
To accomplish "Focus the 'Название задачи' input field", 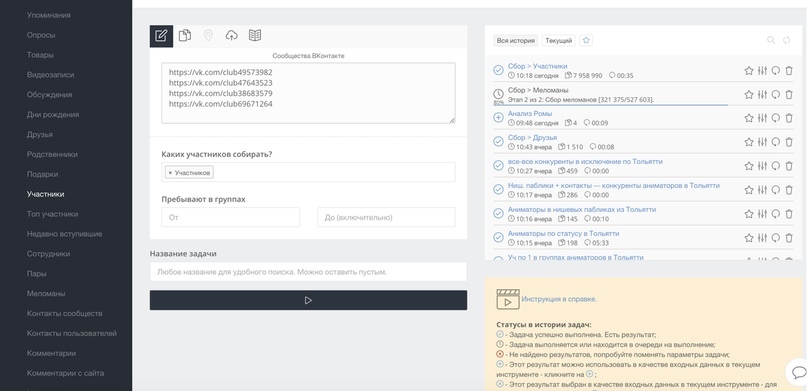I will (308, 272).
